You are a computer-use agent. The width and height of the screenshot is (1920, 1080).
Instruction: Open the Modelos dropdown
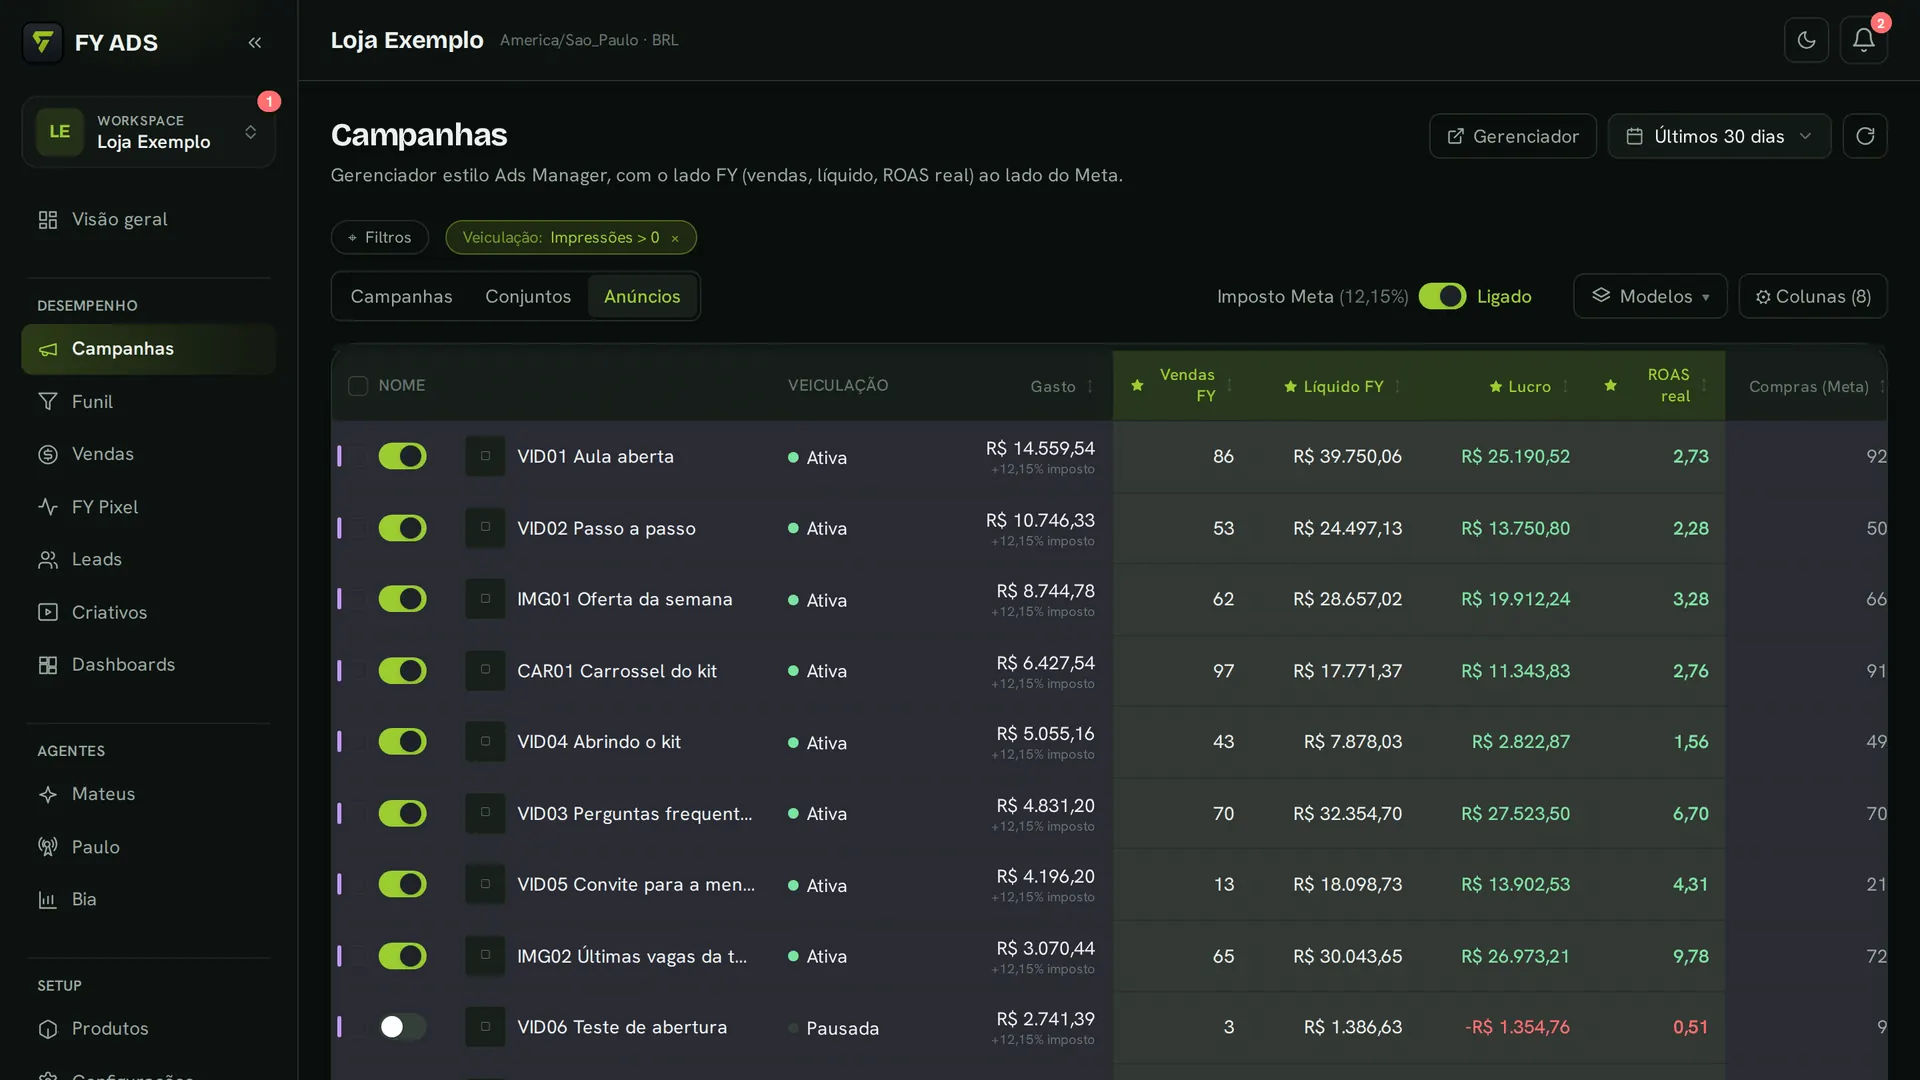(1650, 296)
